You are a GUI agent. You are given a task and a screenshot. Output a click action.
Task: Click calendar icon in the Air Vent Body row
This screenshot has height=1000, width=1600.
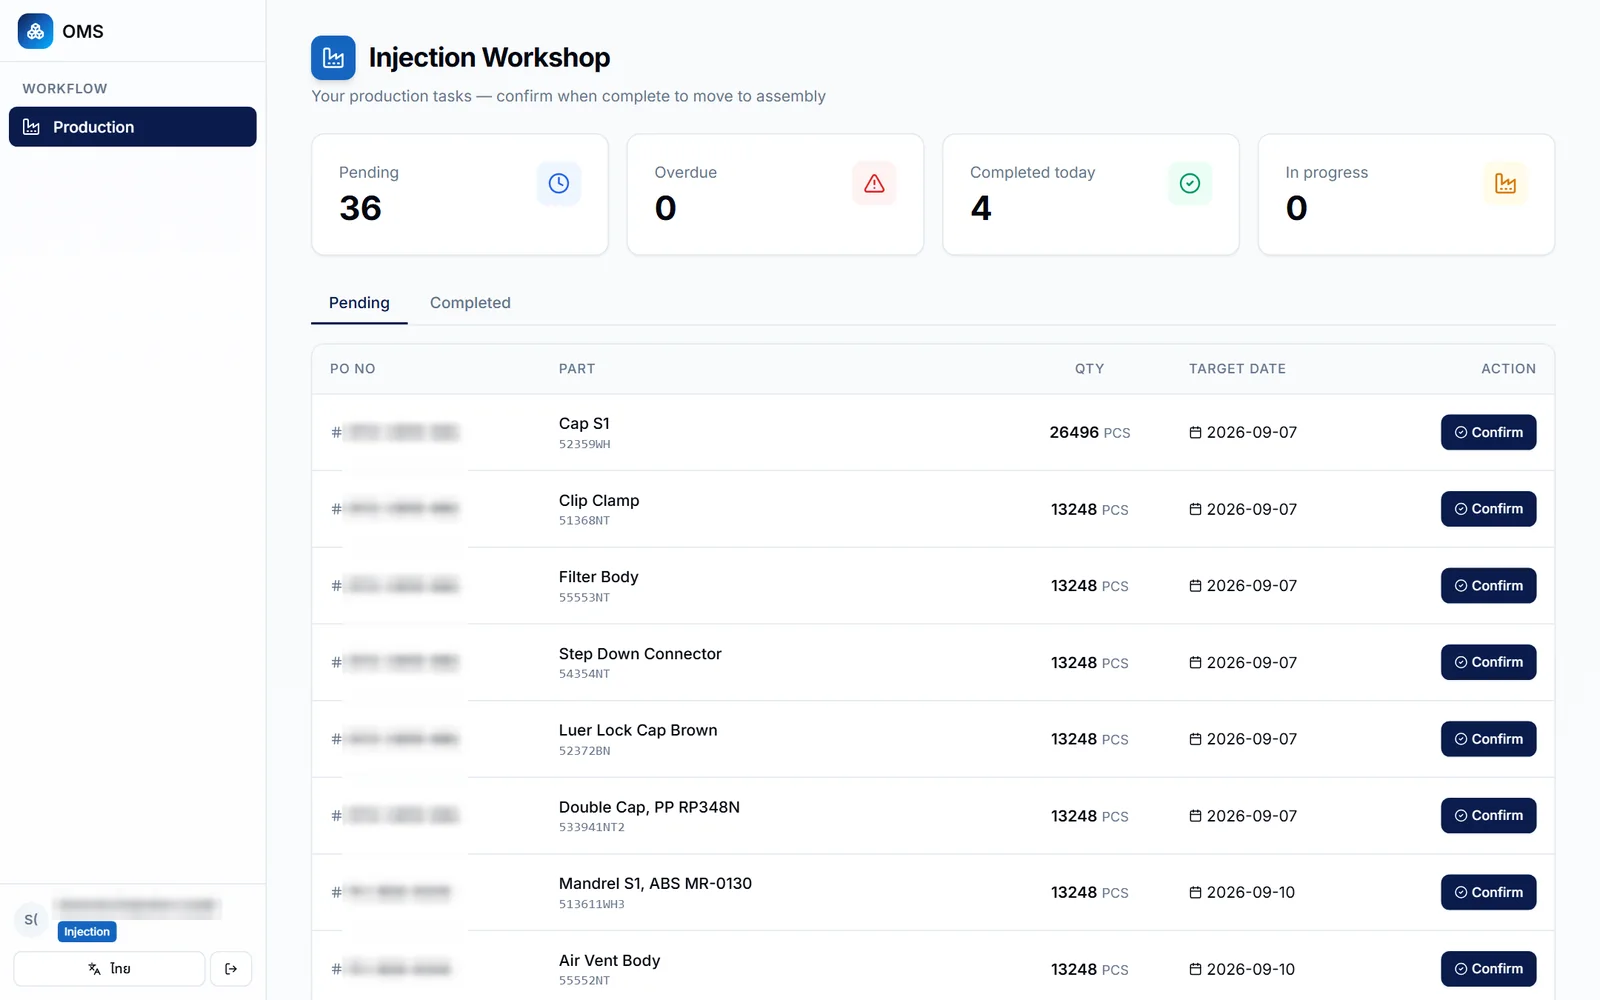pos(1195,969)
